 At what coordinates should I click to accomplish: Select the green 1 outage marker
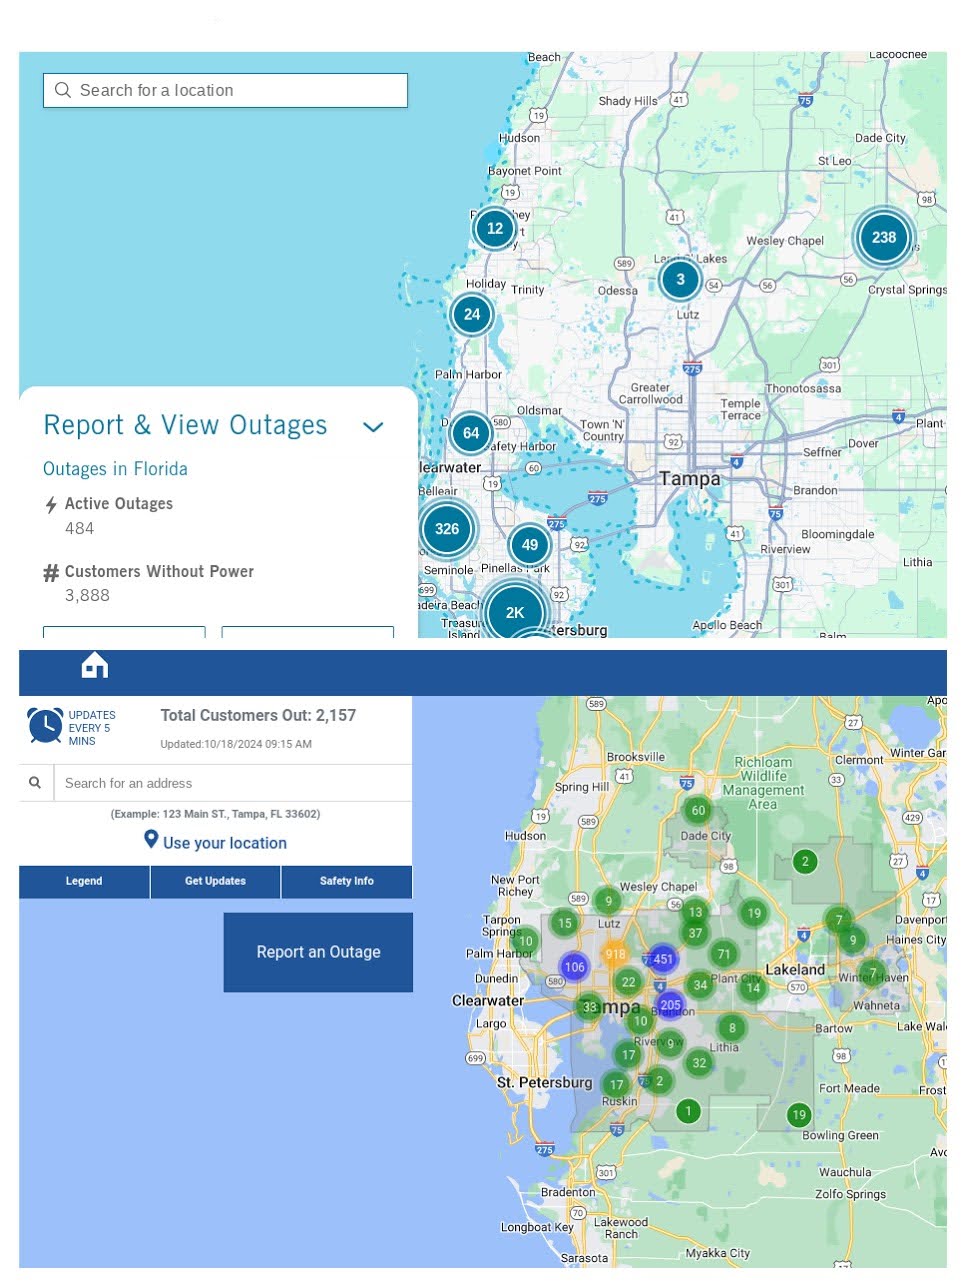(688, 1111)
